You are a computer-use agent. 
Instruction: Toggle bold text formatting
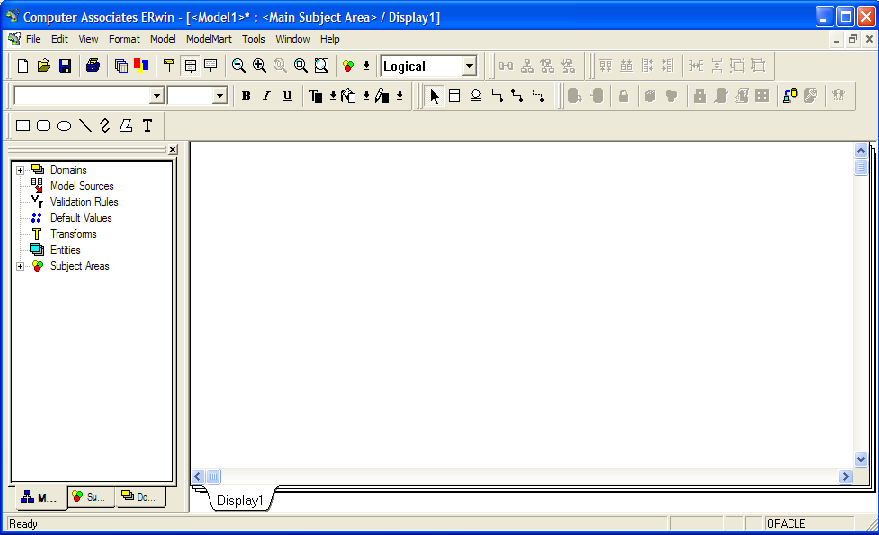tap(246, 96)
